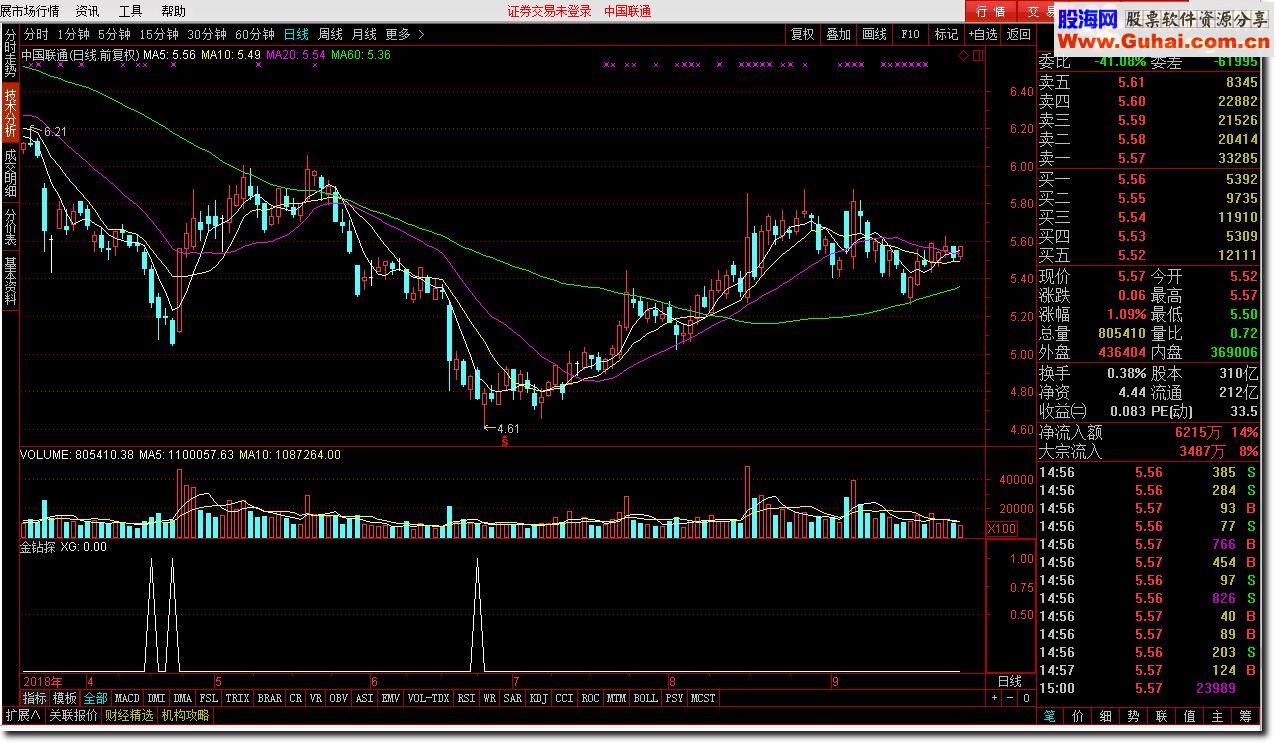Add stock with +自选 button

pos(983,34)
